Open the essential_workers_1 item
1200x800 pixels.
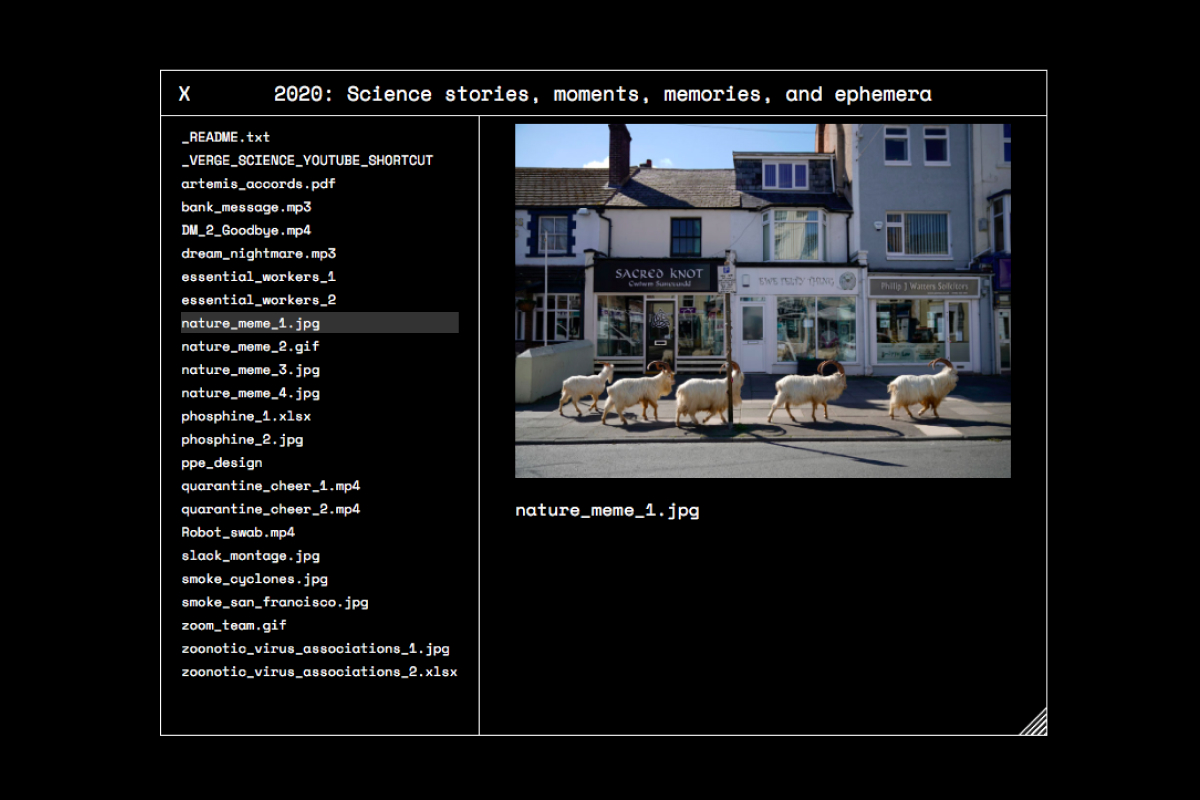[258, 276]
